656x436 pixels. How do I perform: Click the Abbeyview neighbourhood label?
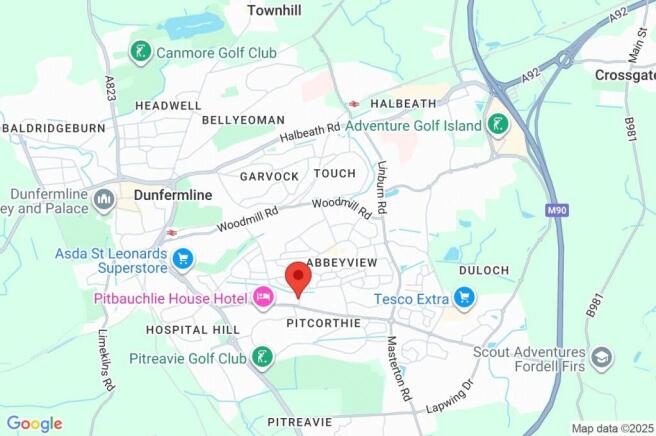click(x=342, y=263)
